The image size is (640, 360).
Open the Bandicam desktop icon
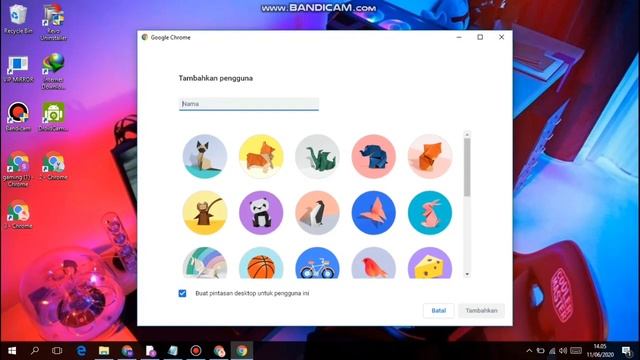(x=18, y=116)
